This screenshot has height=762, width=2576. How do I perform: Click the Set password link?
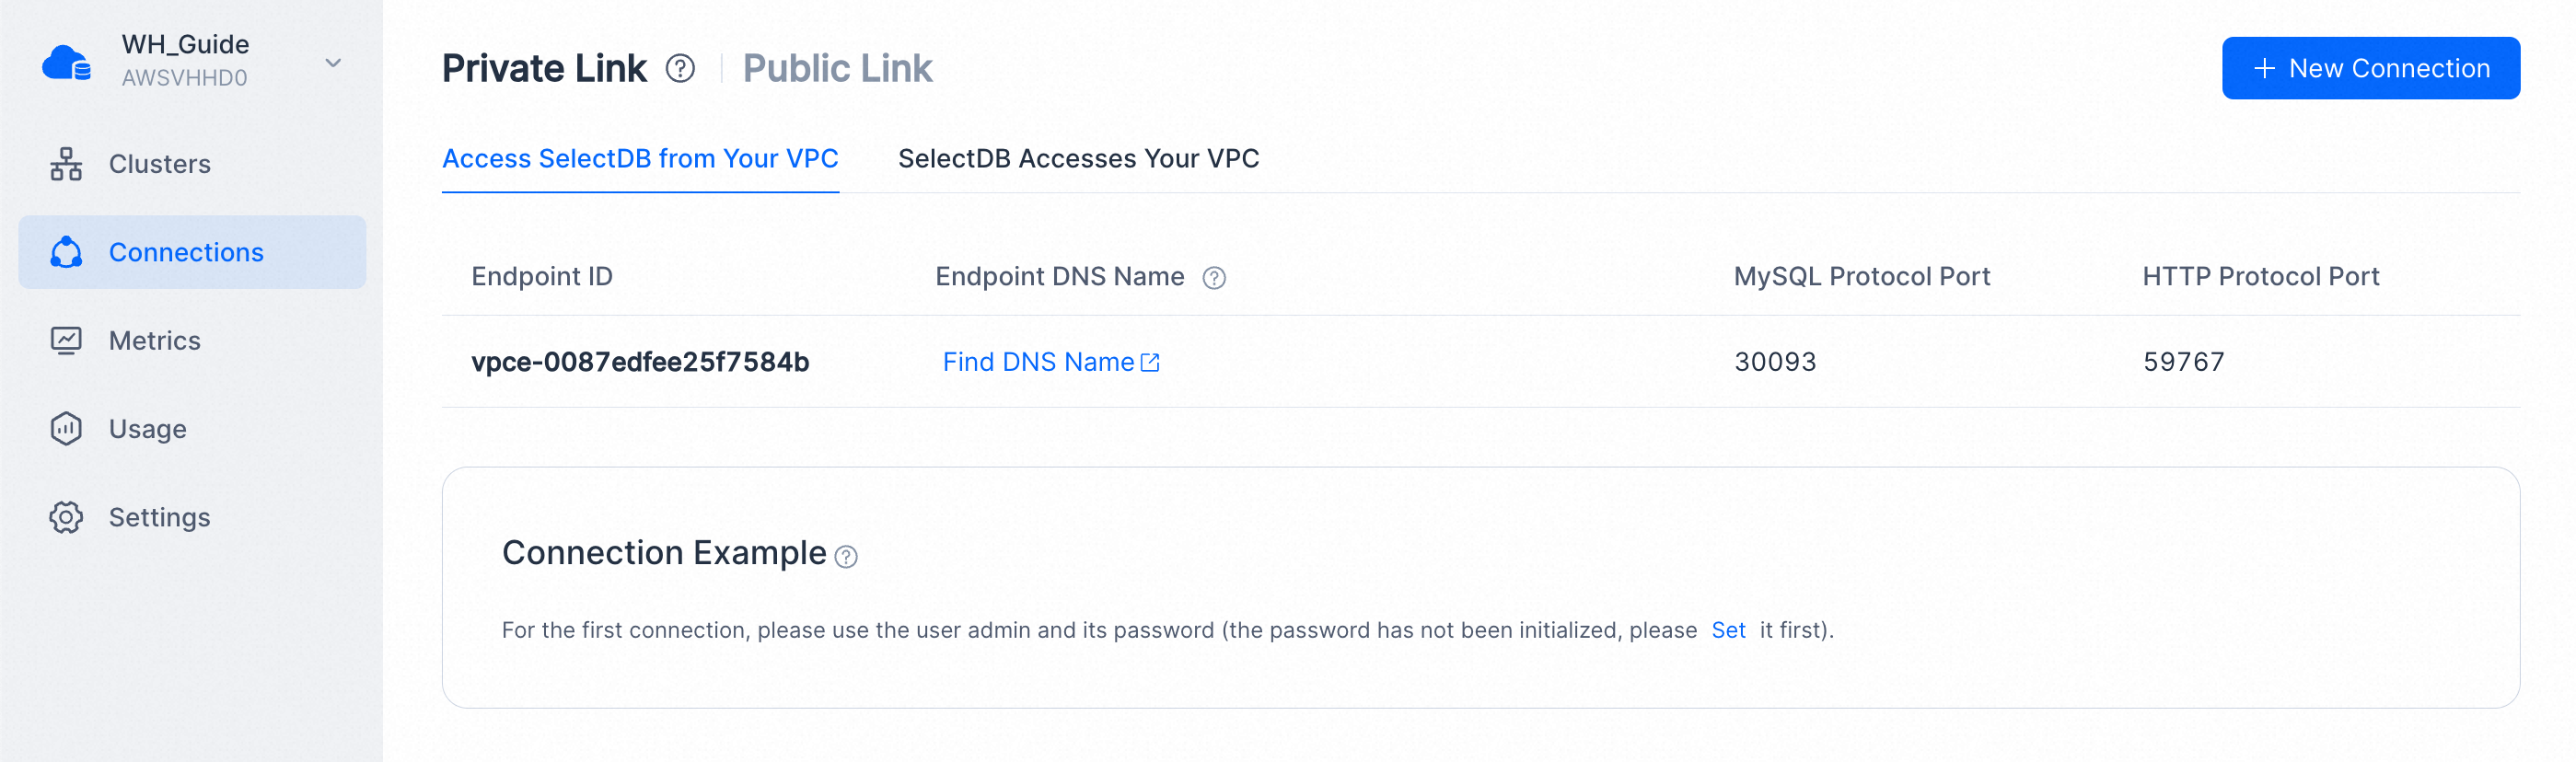[1728, 630]
